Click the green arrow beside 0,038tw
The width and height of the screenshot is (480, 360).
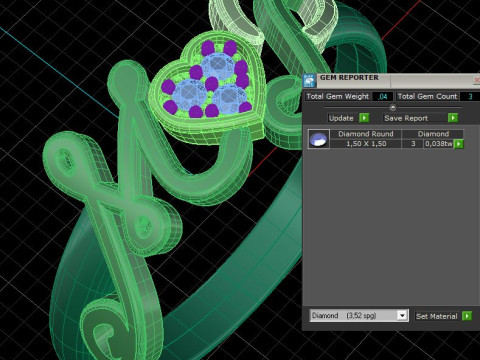pos(459,144)
